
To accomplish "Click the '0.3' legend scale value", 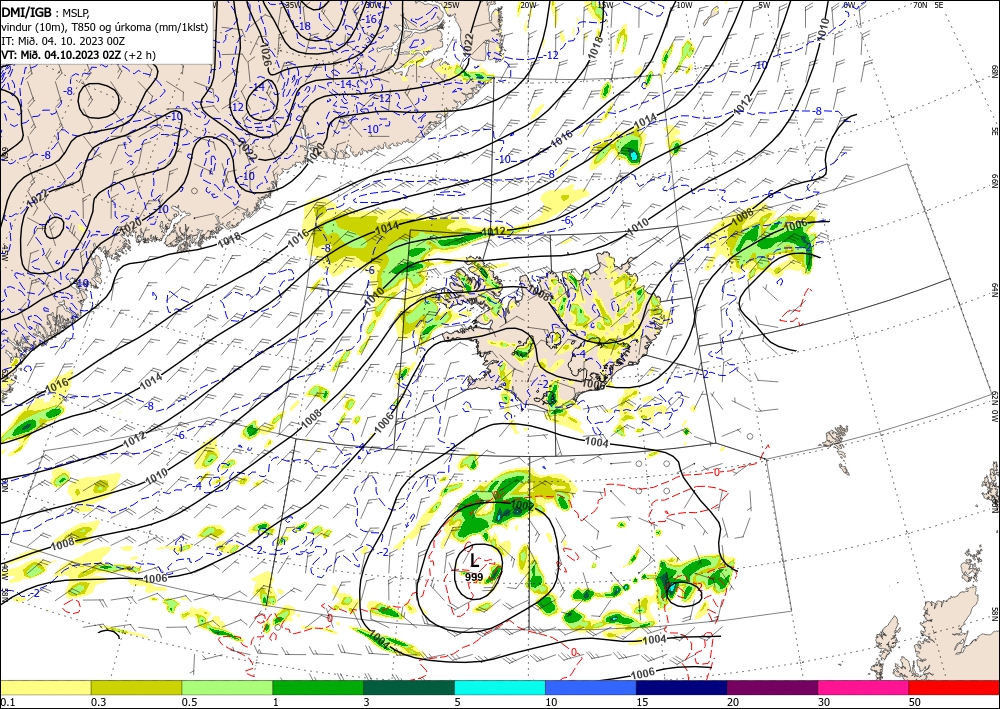I will click(x=98, y=702).
